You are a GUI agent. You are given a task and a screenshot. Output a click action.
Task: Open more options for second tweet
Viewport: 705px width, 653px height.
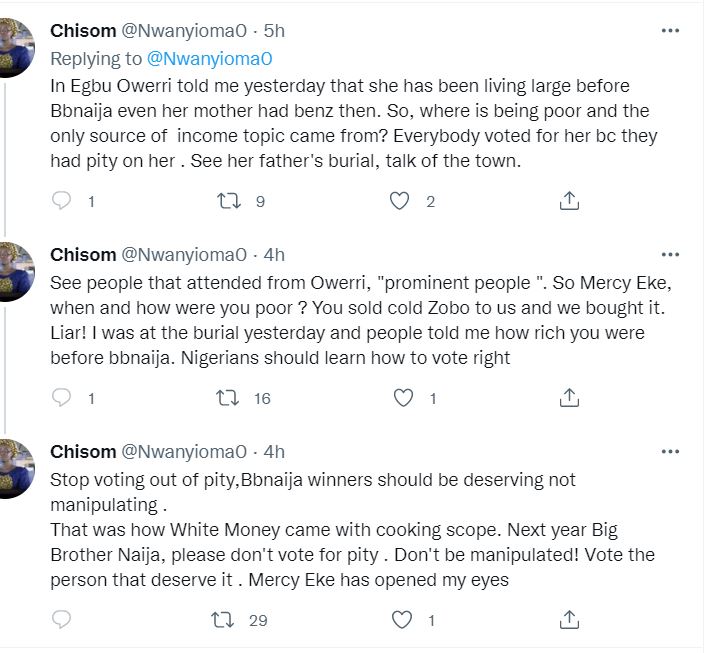670,253
